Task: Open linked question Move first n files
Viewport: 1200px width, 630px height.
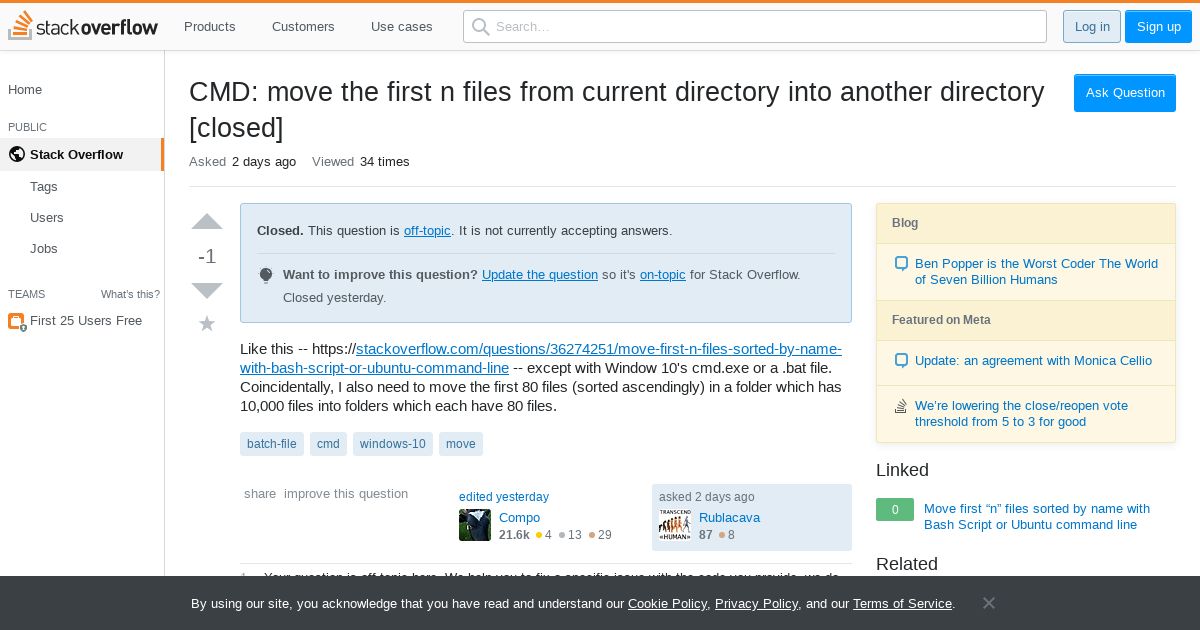Action: pos(1037,517)
